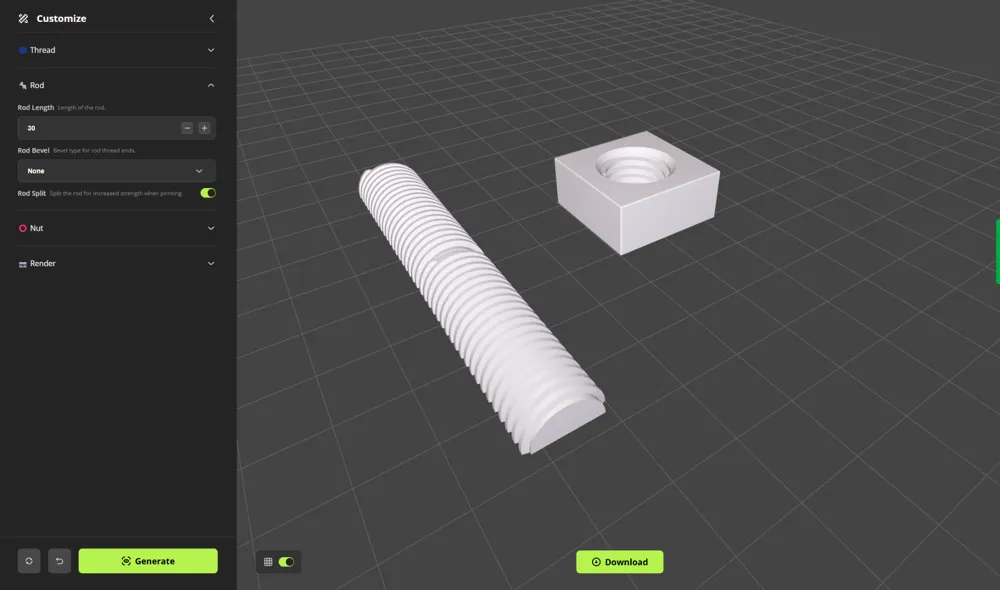Collapse the Rod section
Image resolution: width=1000 pixels, height=590 pixels.
tap(210, 85)
